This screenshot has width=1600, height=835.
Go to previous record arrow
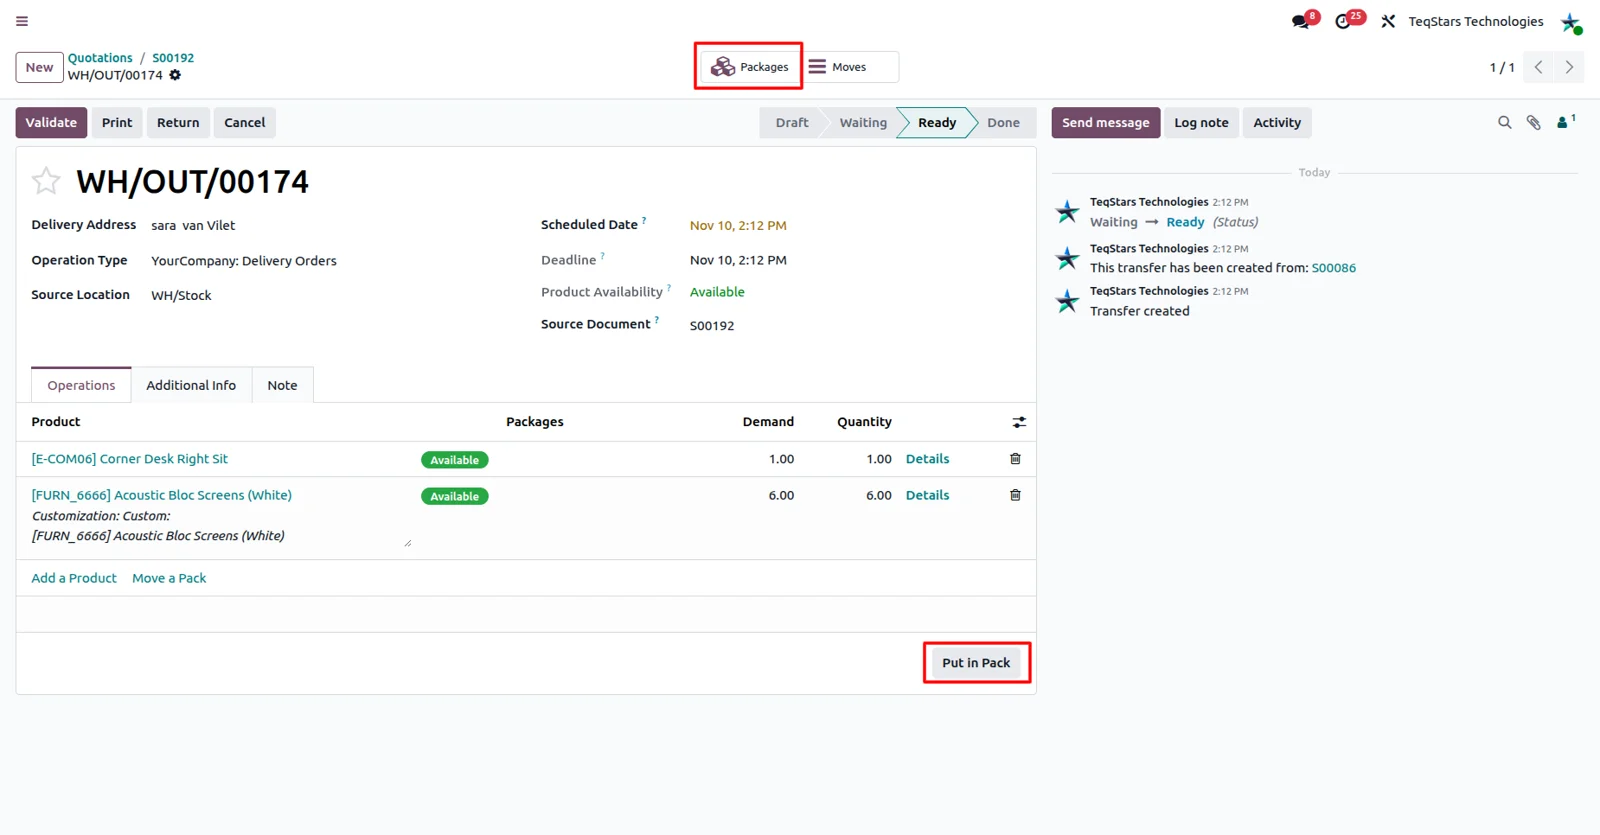[1539, 67]
